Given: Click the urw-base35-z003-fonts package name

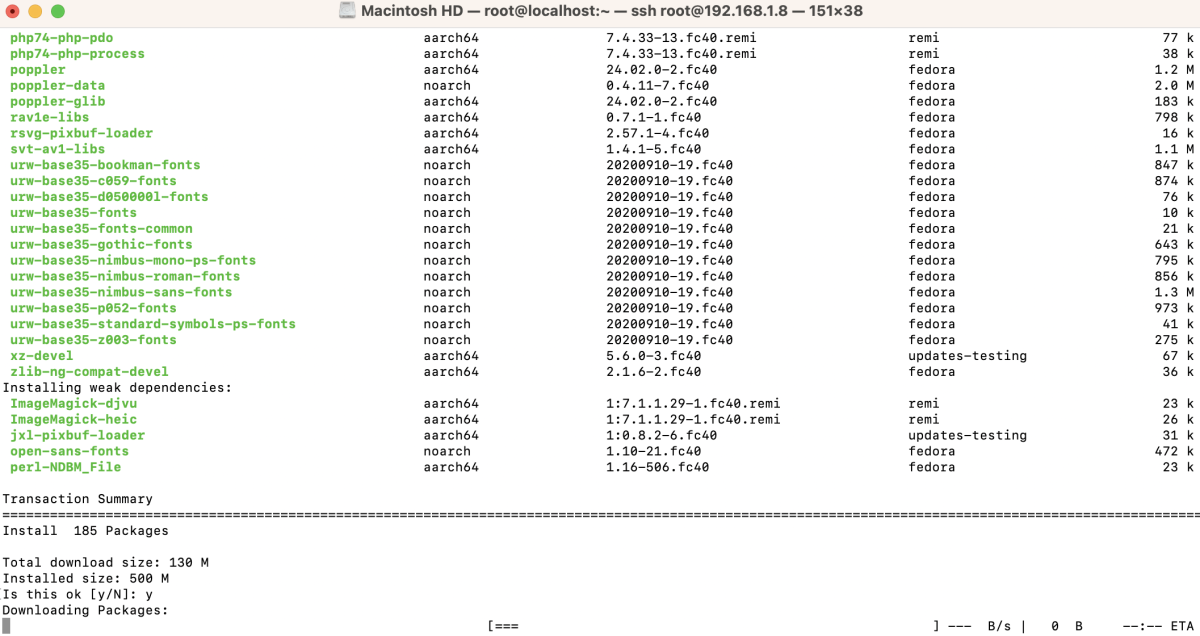Looking at the screenshot, I should click(x=93, y=340).
